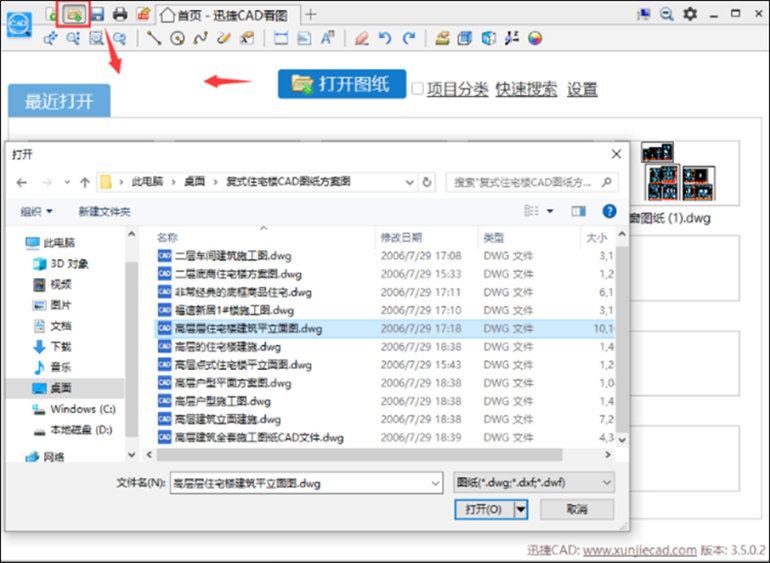Add a new tab with the plus button
The image size is (770, 563).
pos(310,15)
